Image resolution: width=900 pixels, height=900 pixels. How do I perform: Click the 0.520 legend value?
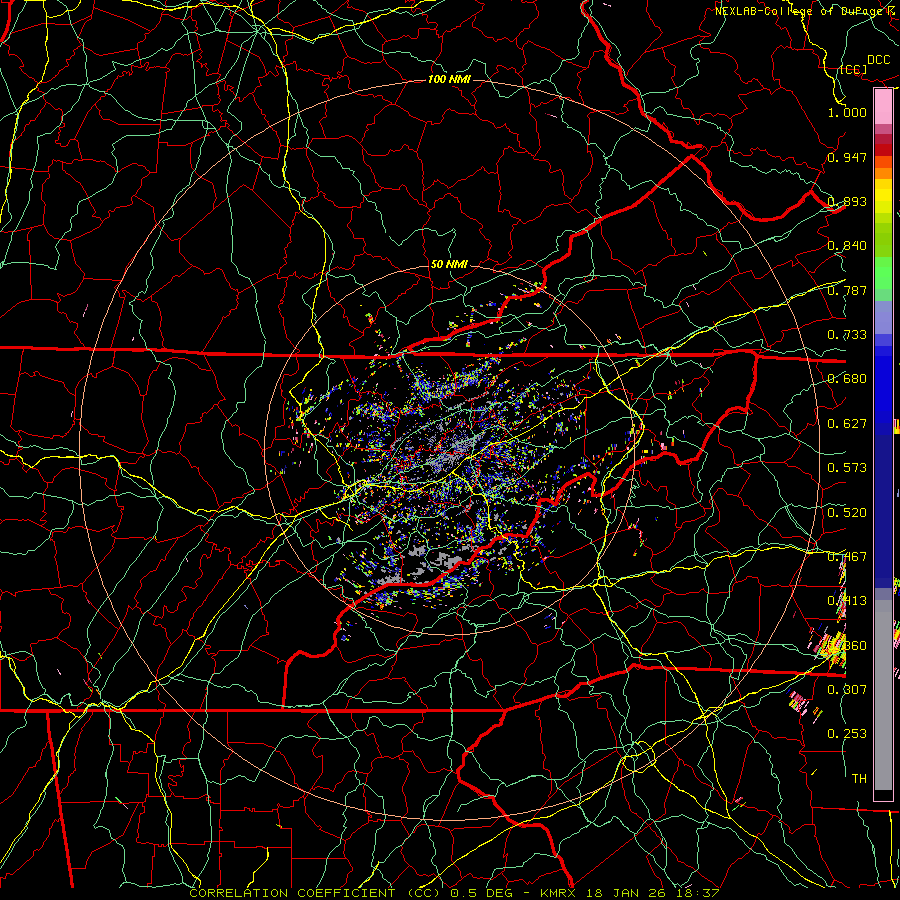point(847,512)
